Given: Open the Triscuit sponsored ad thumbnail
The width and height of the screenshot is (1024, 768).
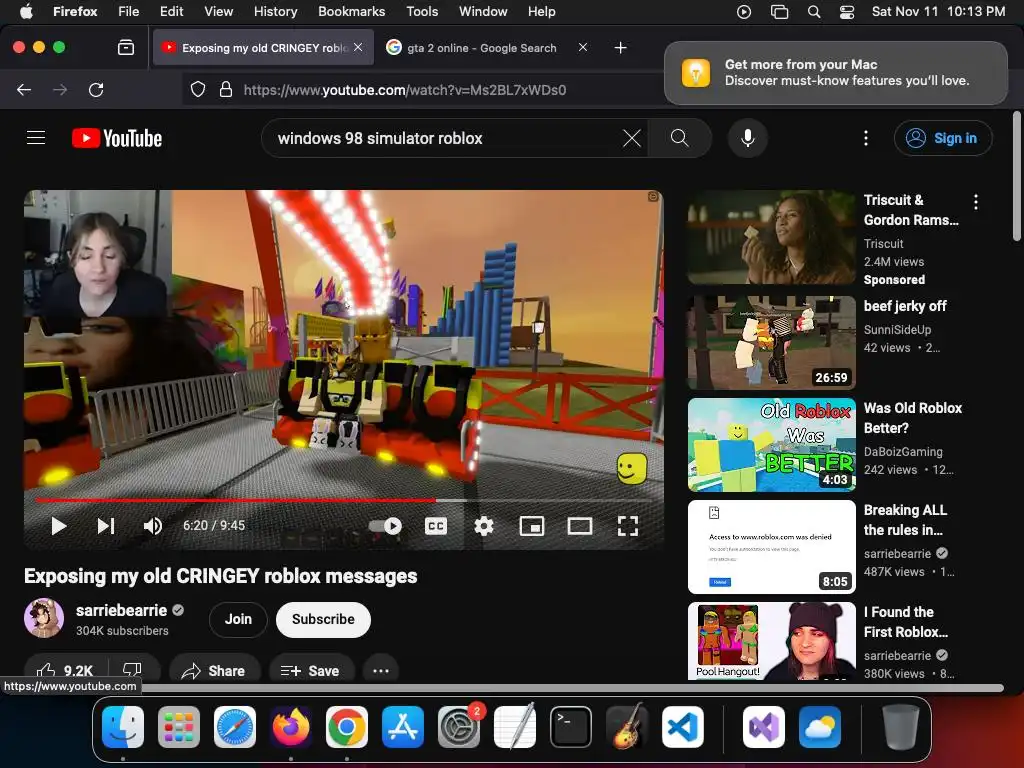Looking at the screenshot, I should [771, 237].
